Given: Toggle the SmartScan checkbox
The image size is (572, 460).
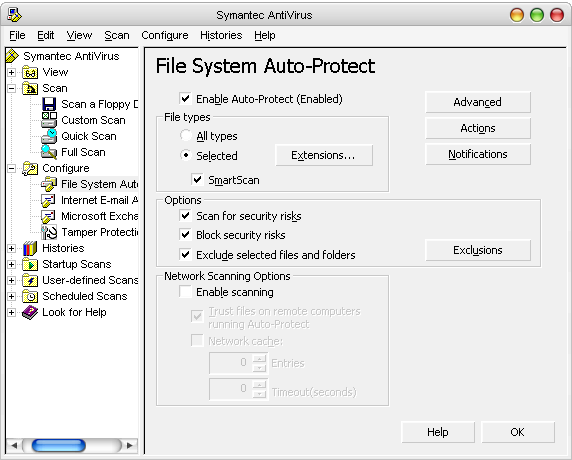Looking at the screenshot, I should click(x=197, y=179).
